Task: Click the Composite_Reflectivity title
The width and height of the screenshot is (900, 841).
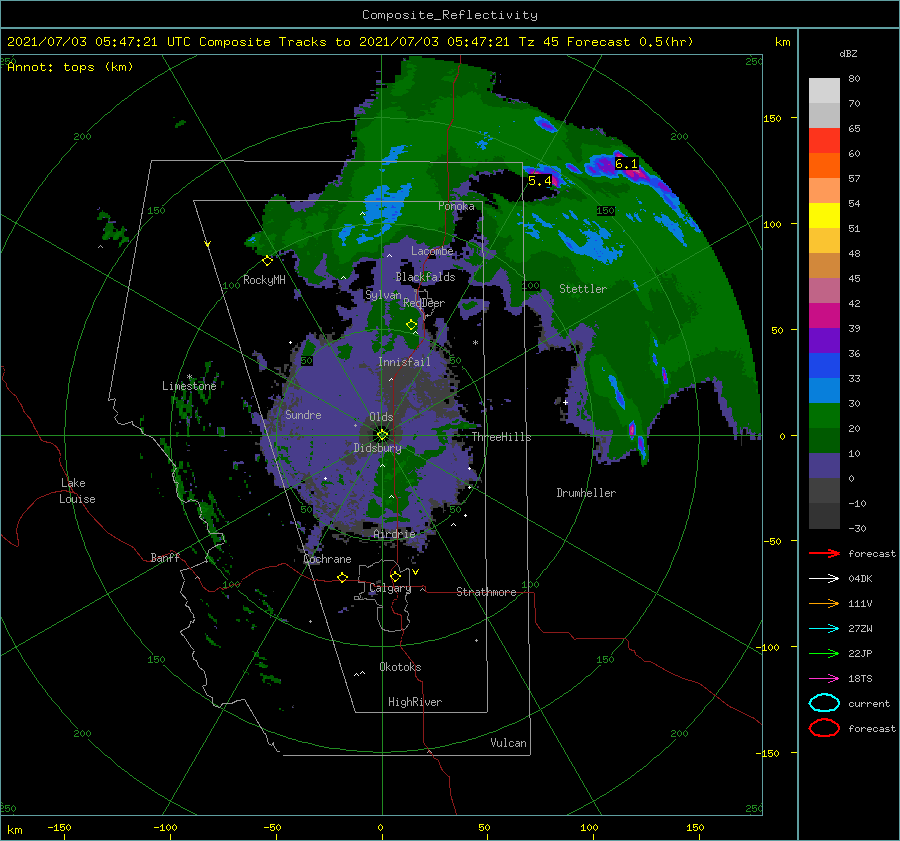Action: (449, 15)
